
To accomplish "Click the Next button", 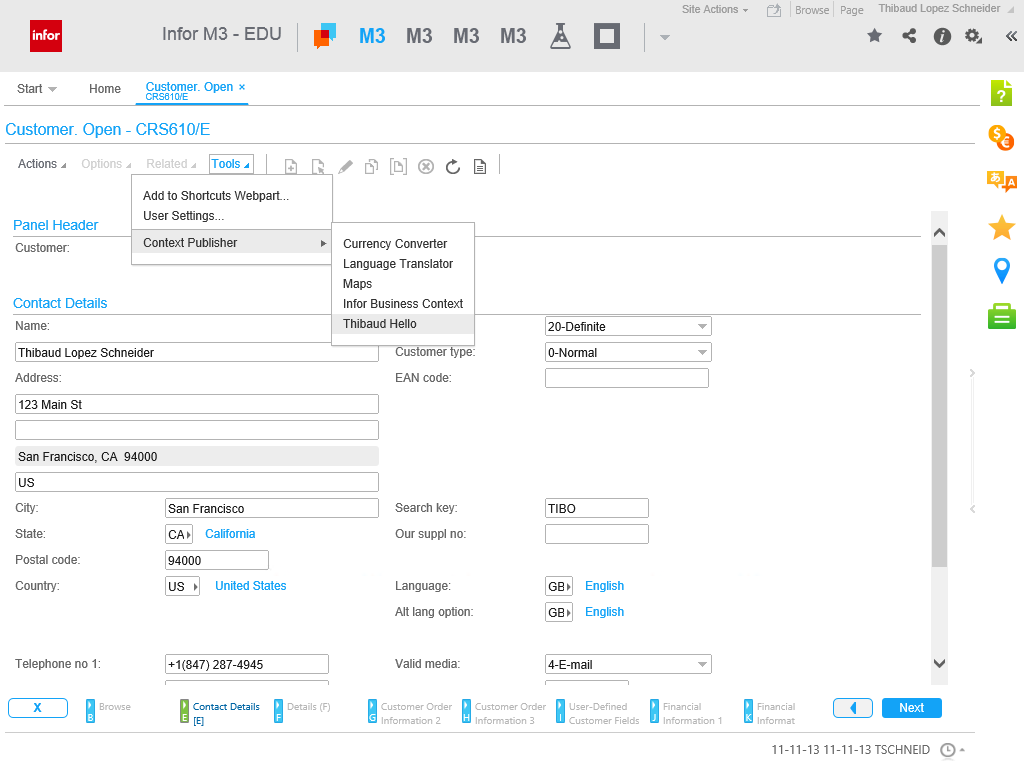I will pyautogui.click(x=911, y=708).
